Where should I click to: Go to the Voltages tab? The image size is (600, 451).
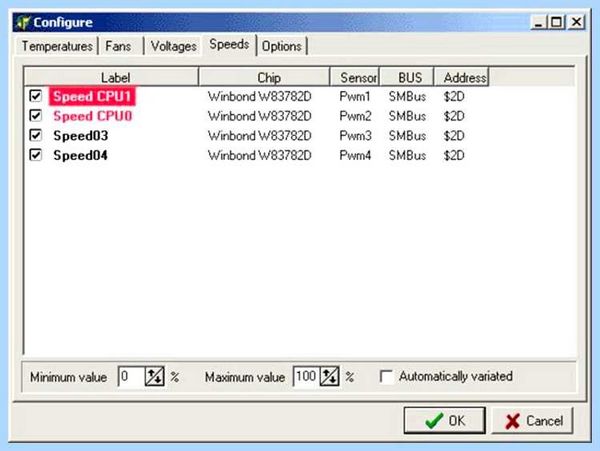(x=174, y=46)
